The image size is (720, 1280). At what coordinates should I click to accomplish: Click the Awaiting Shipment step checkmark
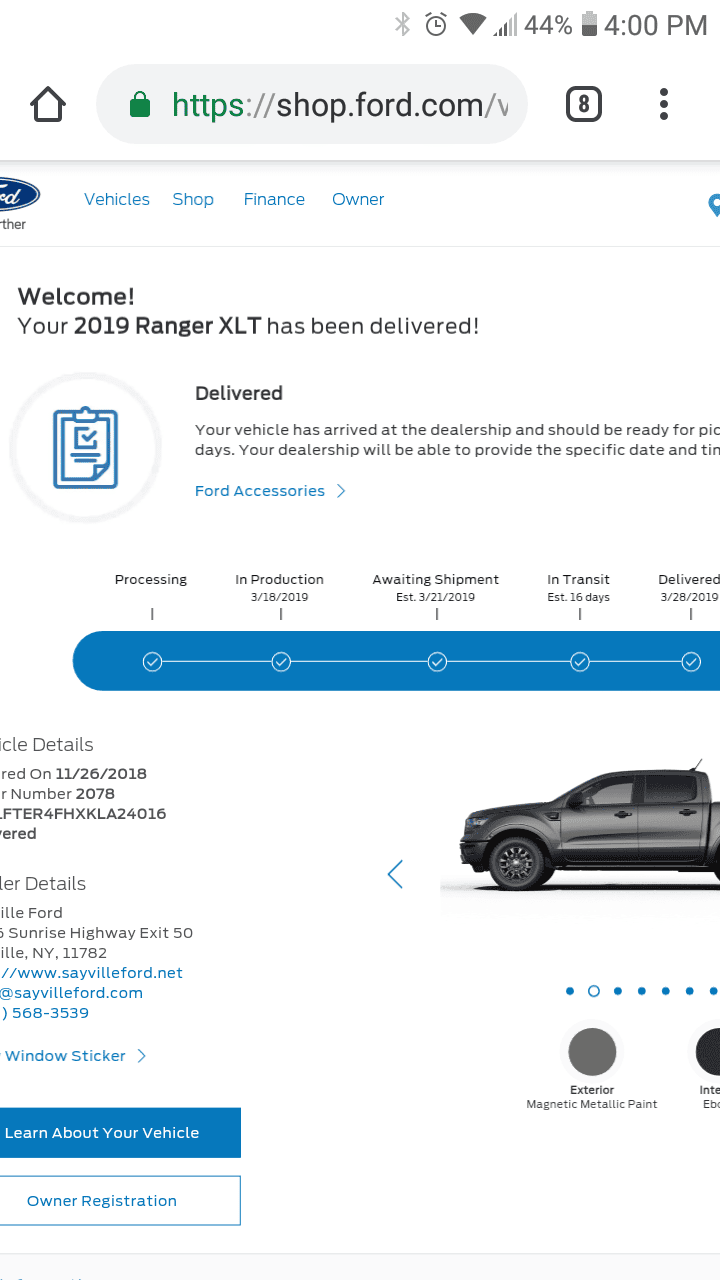click(x=437, y=661)
